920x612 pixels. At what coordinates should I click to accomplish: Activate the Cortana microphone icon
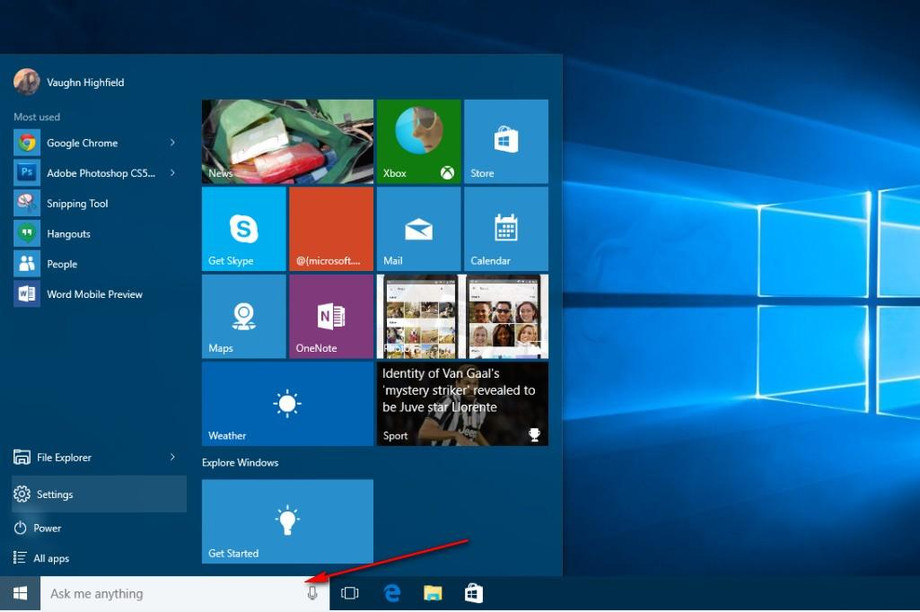coord(312,593)
